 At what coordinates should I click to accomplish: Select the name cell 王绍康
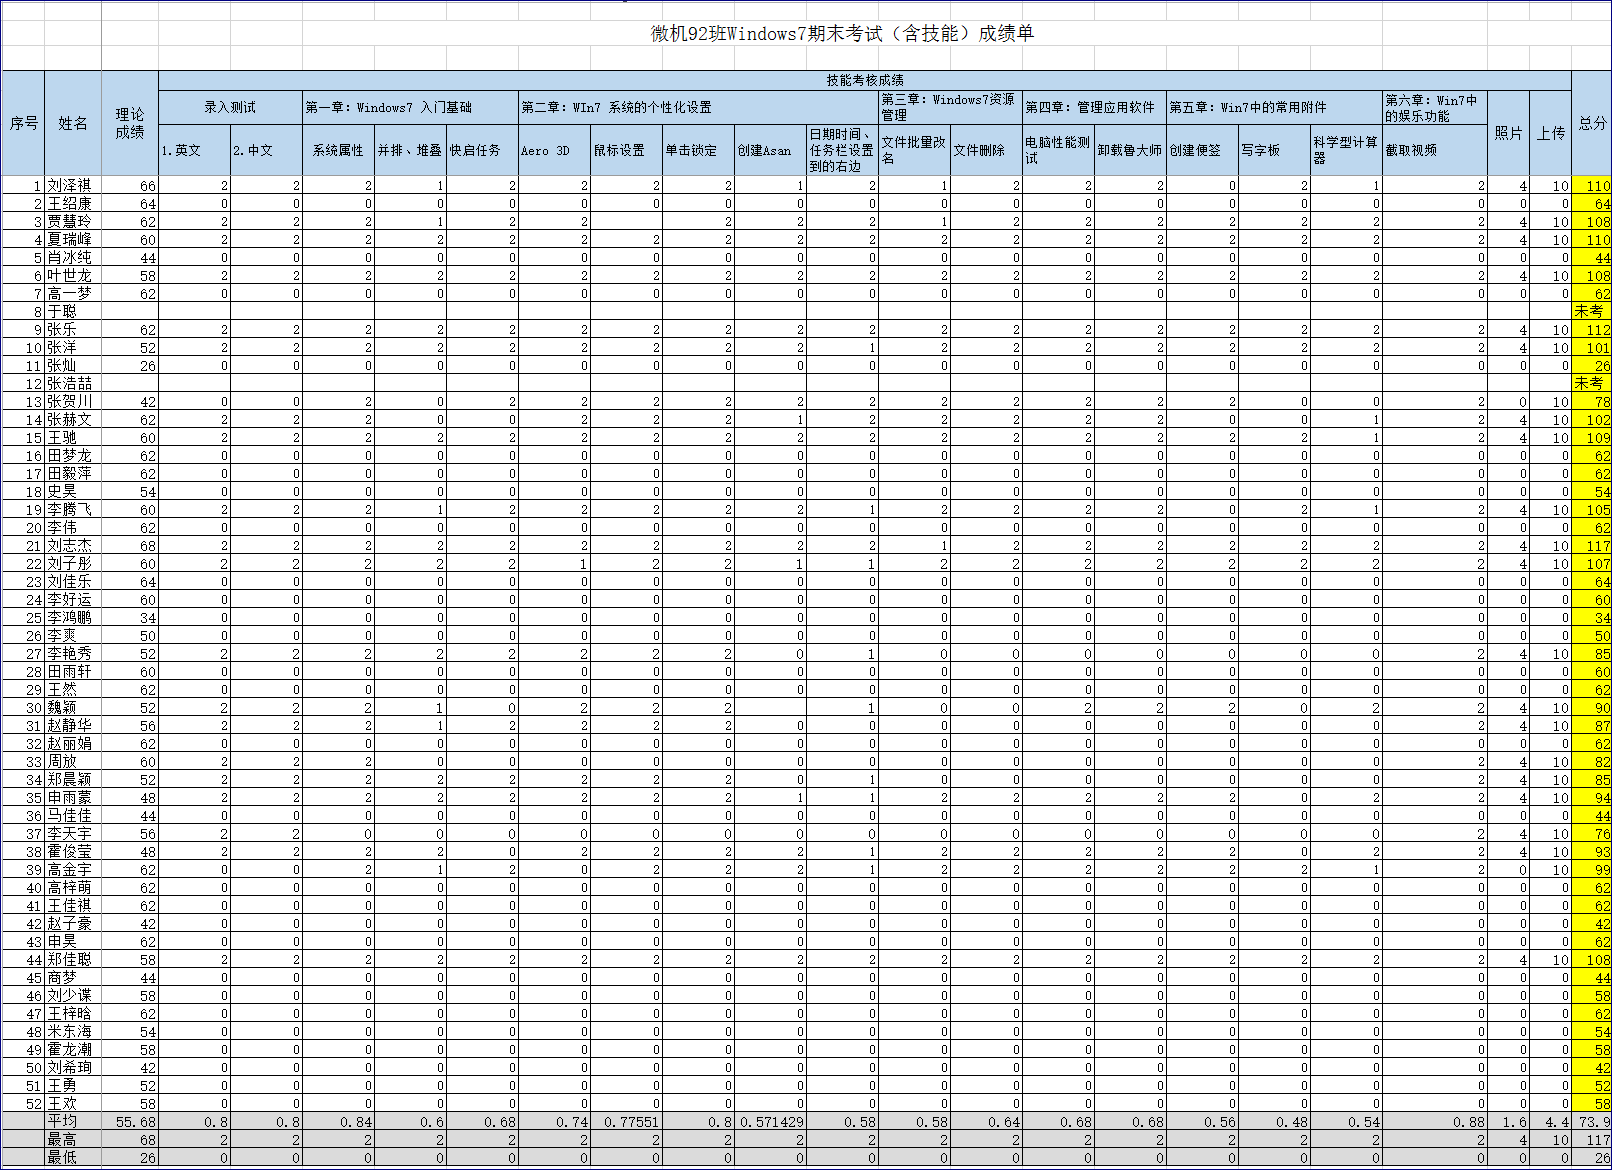pyautogui.click(x=73, y=204)
